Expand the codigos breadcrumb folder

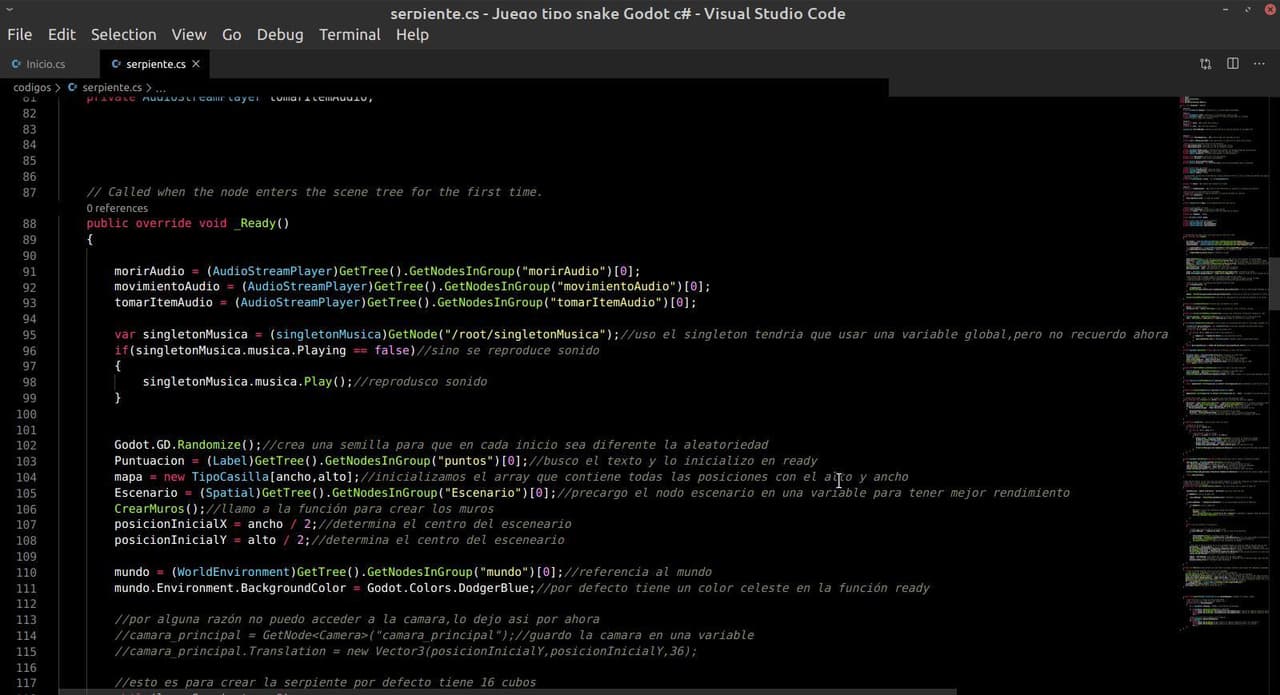click(x=32, y=88)
